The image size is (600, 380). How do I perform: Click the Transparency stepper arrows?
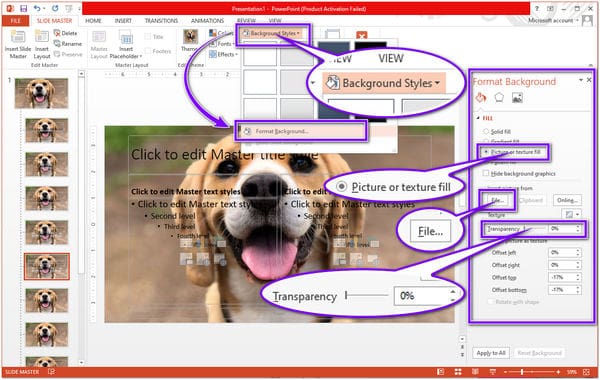pyautogui.click(x=577, y=229)
